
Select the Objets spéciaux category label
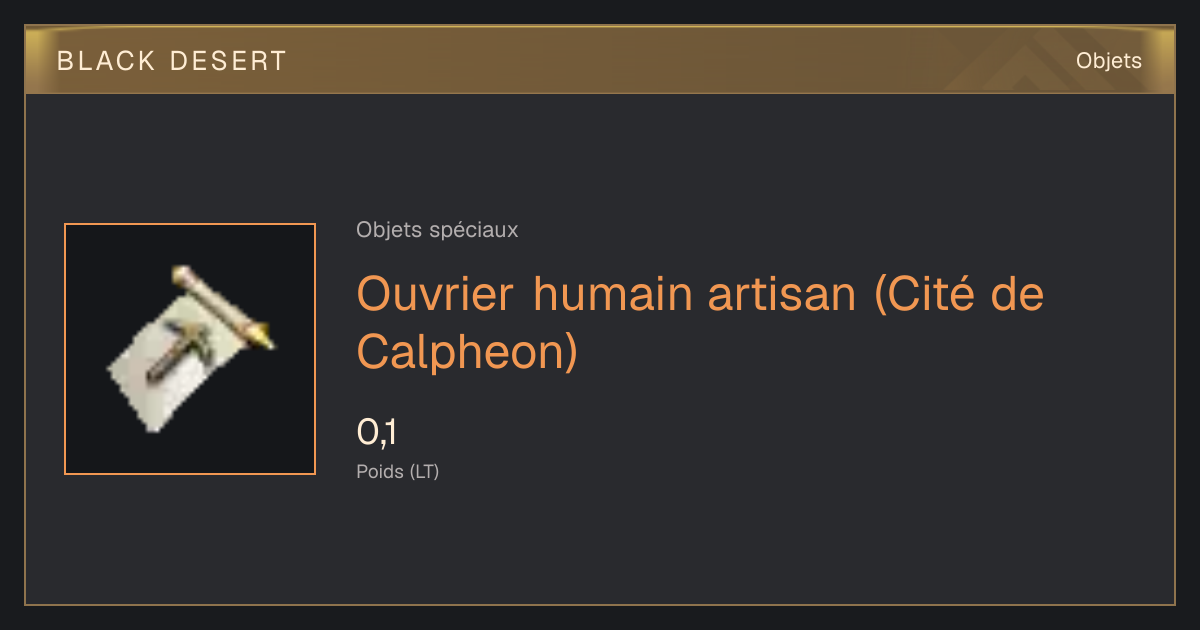(x=437, y=230)
